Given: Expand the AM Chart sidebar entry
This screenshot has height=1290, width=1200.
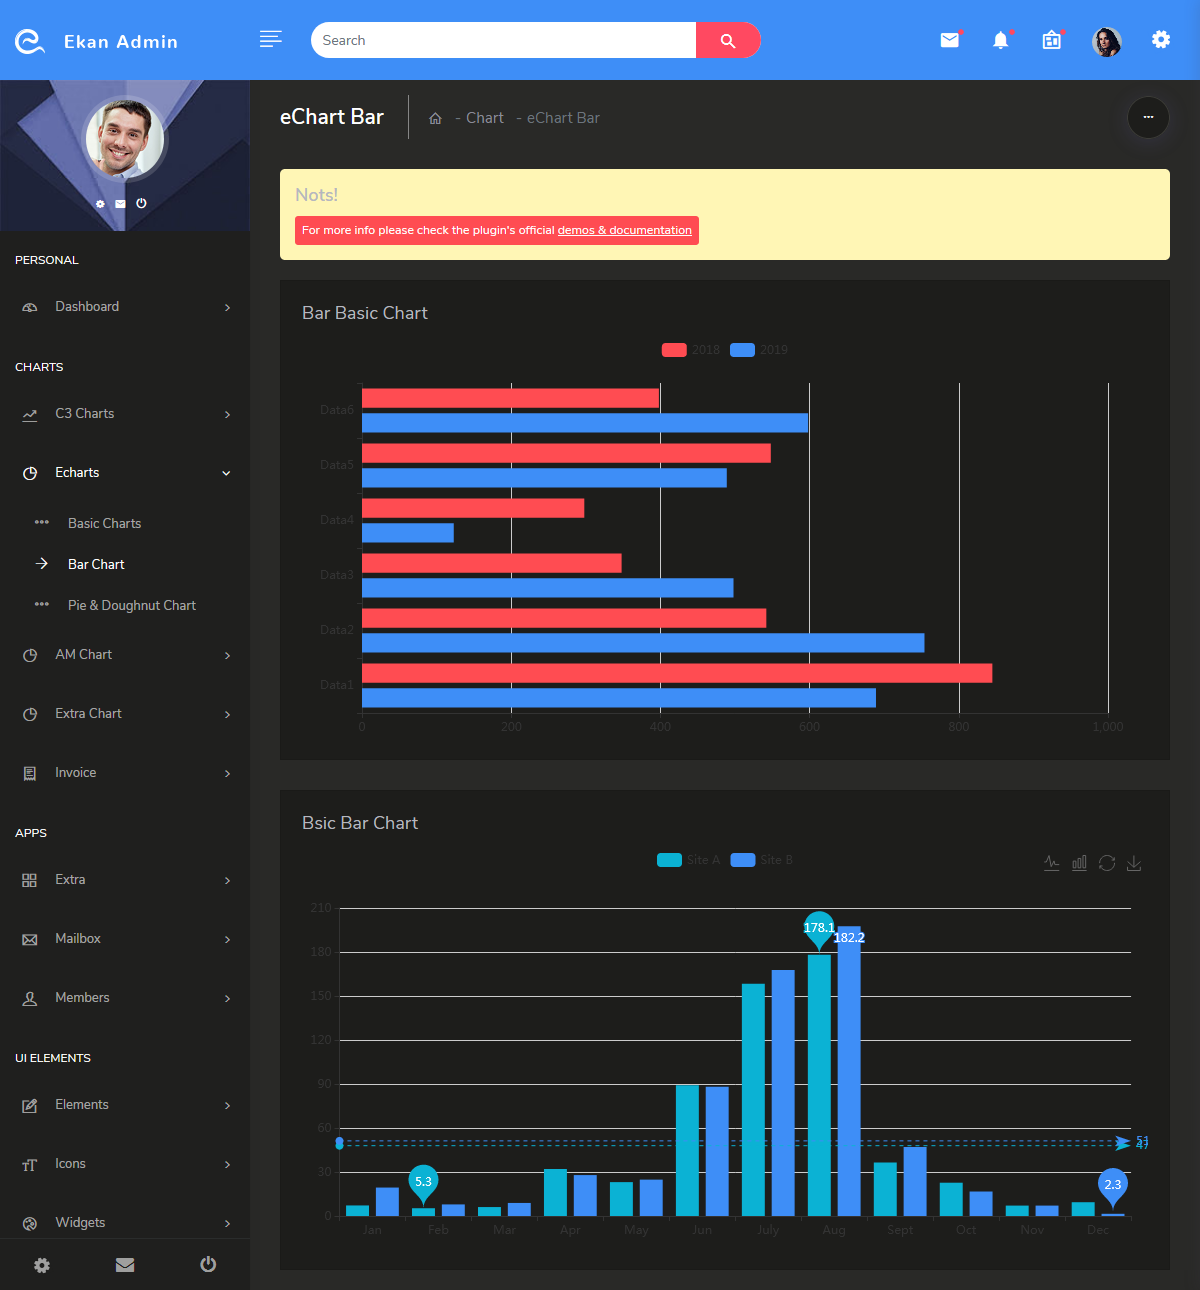Looking at the screenshot, I should 82,654.
